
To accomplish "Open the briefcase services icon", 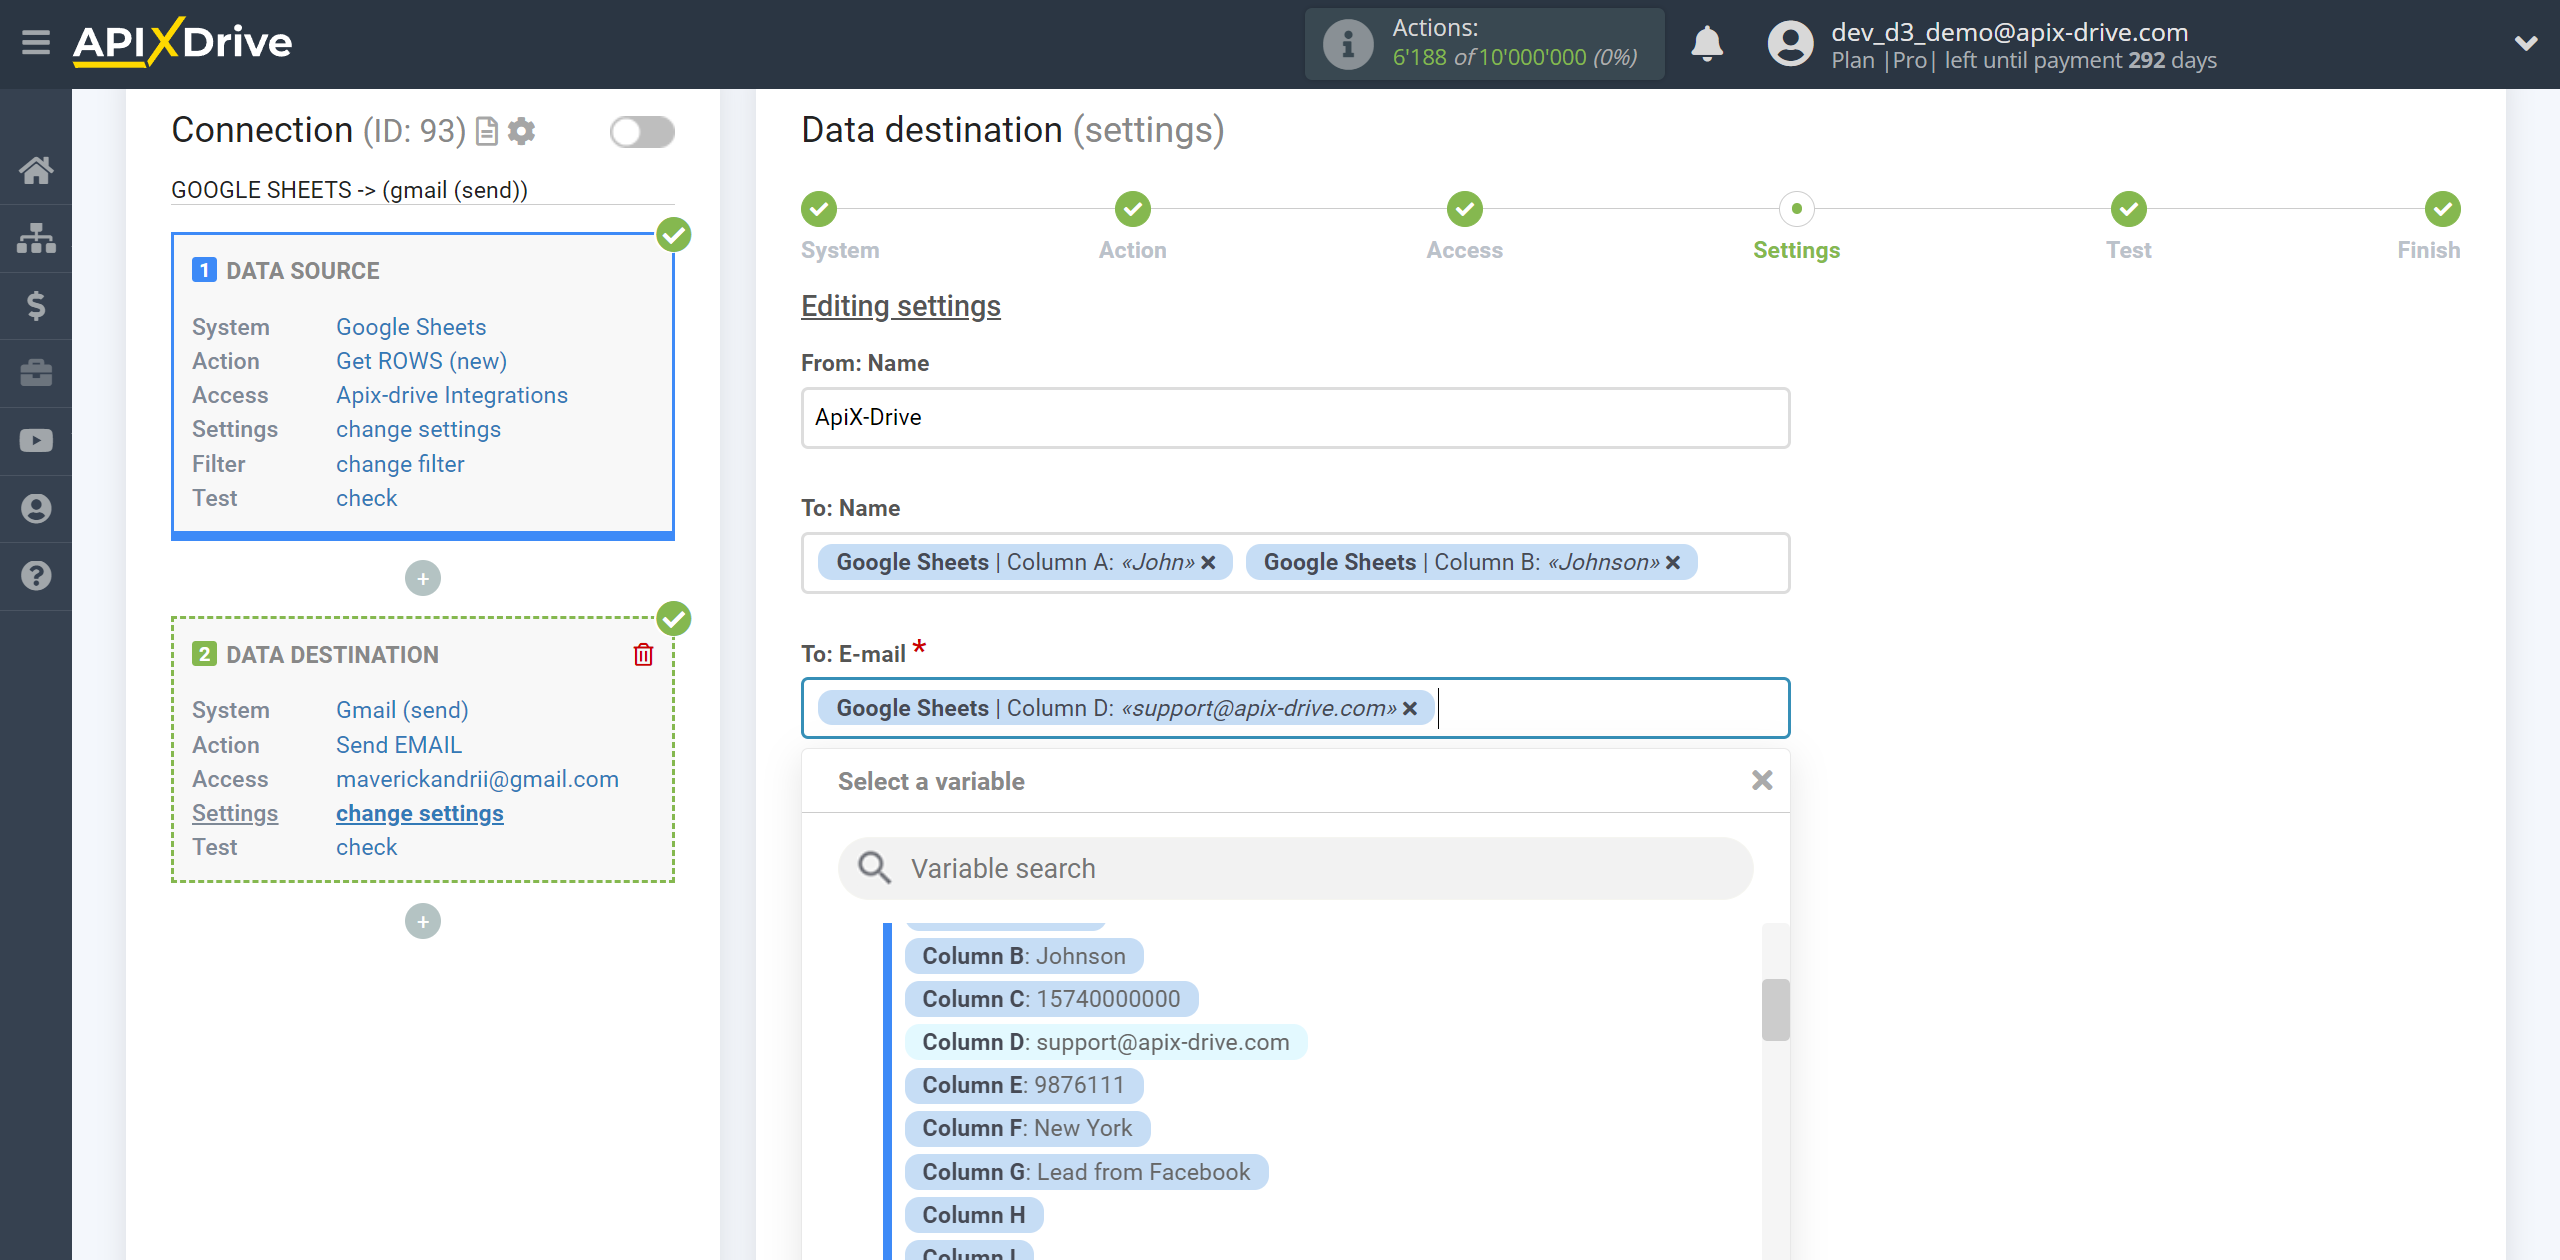I will tap(36, 373).
